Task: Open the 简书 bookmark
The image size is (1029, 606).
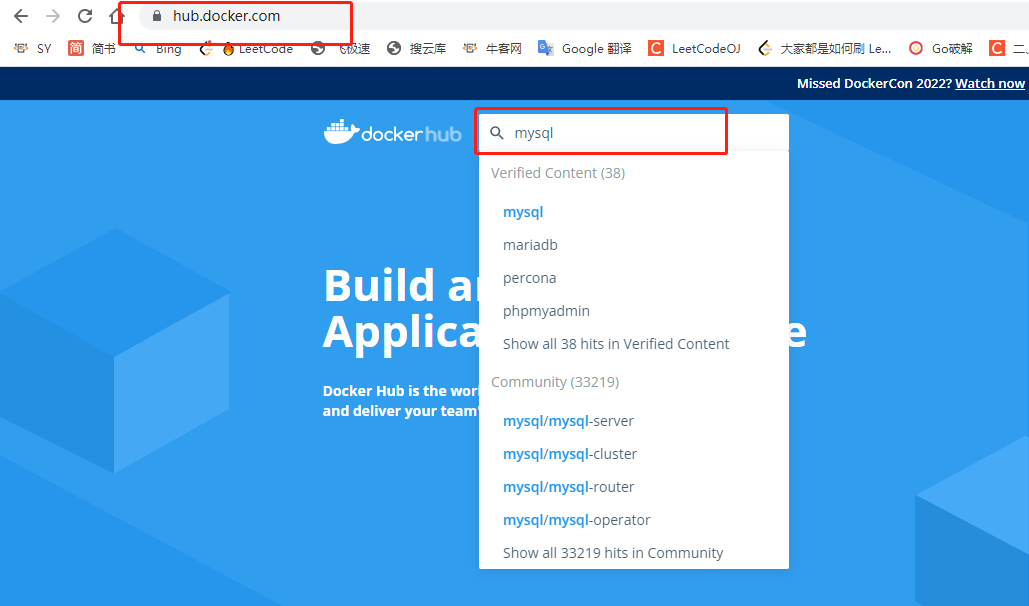Action: tap(92, 49)
